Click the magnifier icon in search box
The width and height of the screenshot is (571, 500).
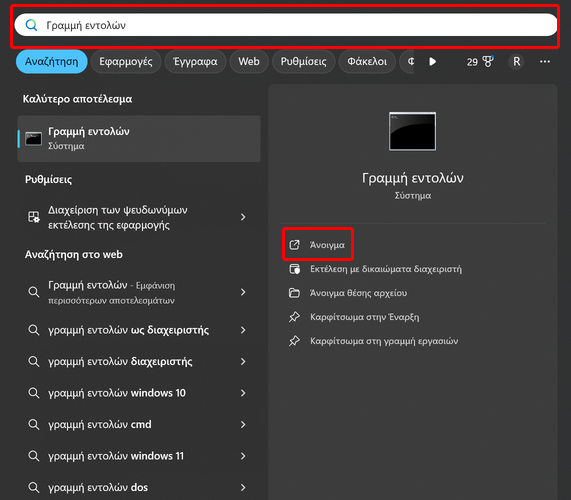tap(31, 25)
